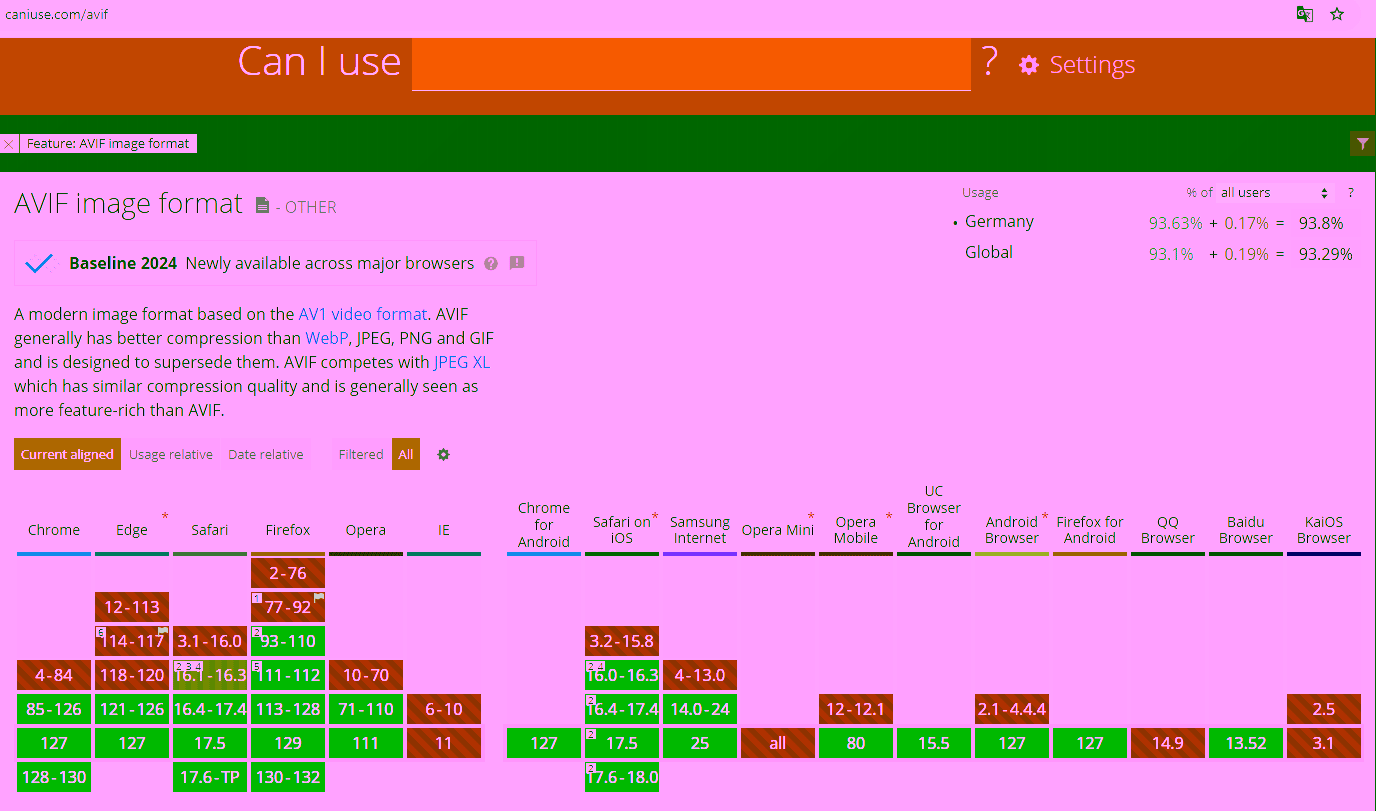Viewport: 1376px width, 811px height.
Task: Open the AV1 video format link
Action: coord(363,313)
